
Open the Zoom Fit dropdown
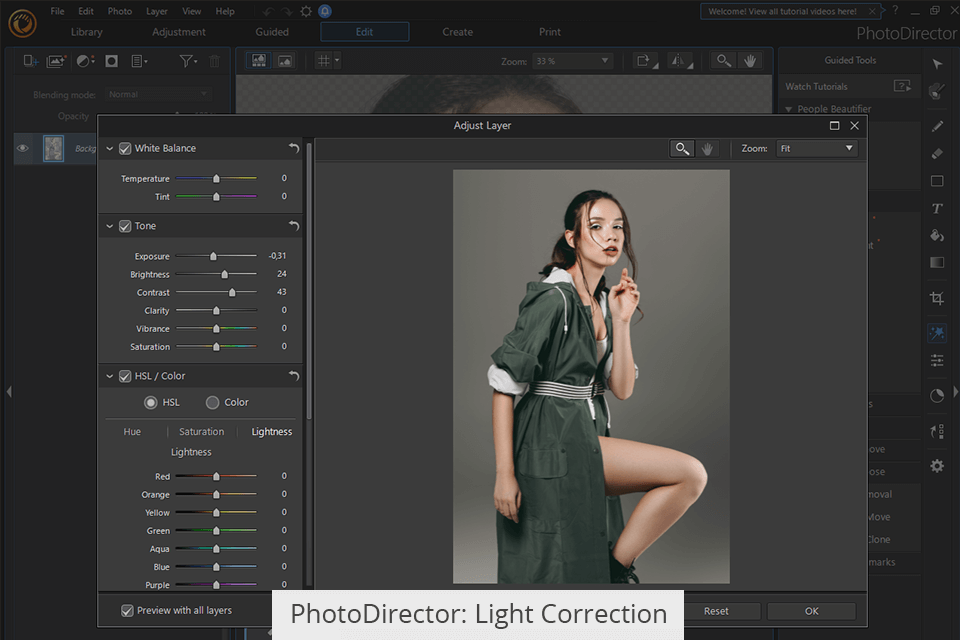click(817, 148)
